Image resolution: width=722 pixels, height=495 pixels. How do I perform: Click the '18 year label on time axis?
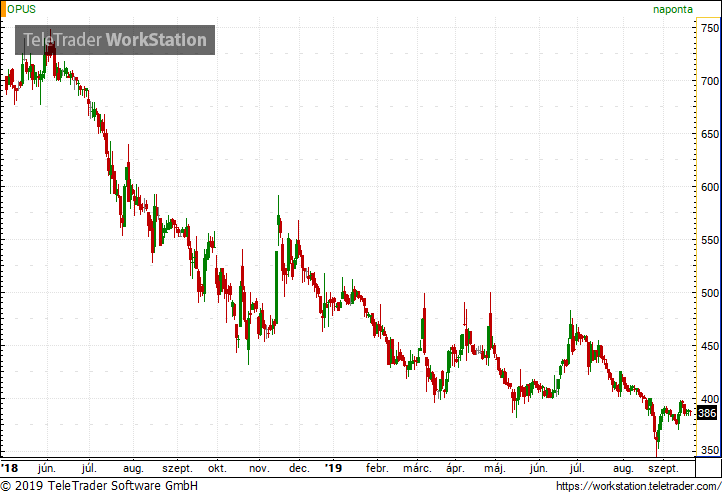(x=9, y=468)
